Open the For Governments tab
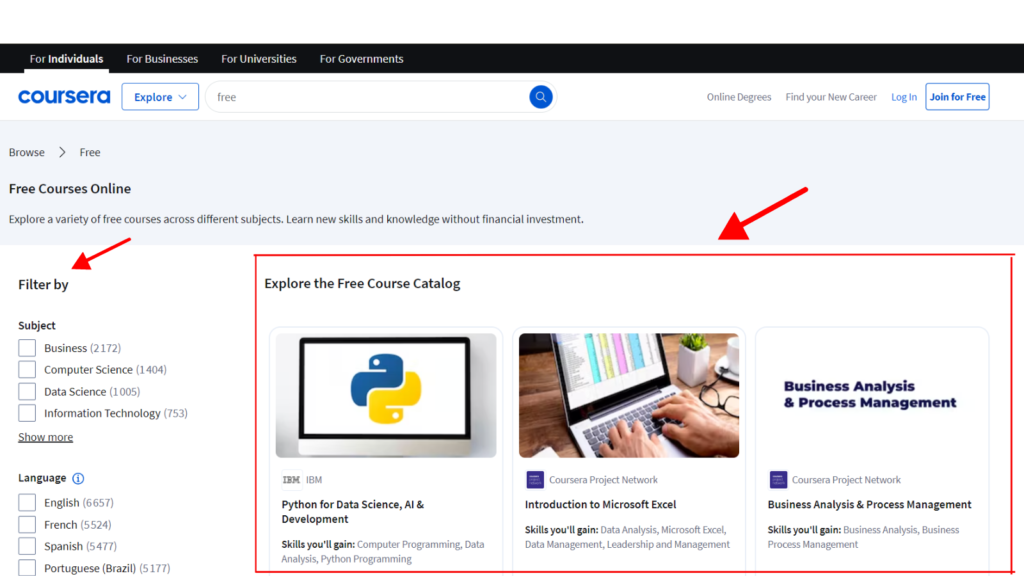The height and width of the screenshot is (576, 1024). click(361, 59)
